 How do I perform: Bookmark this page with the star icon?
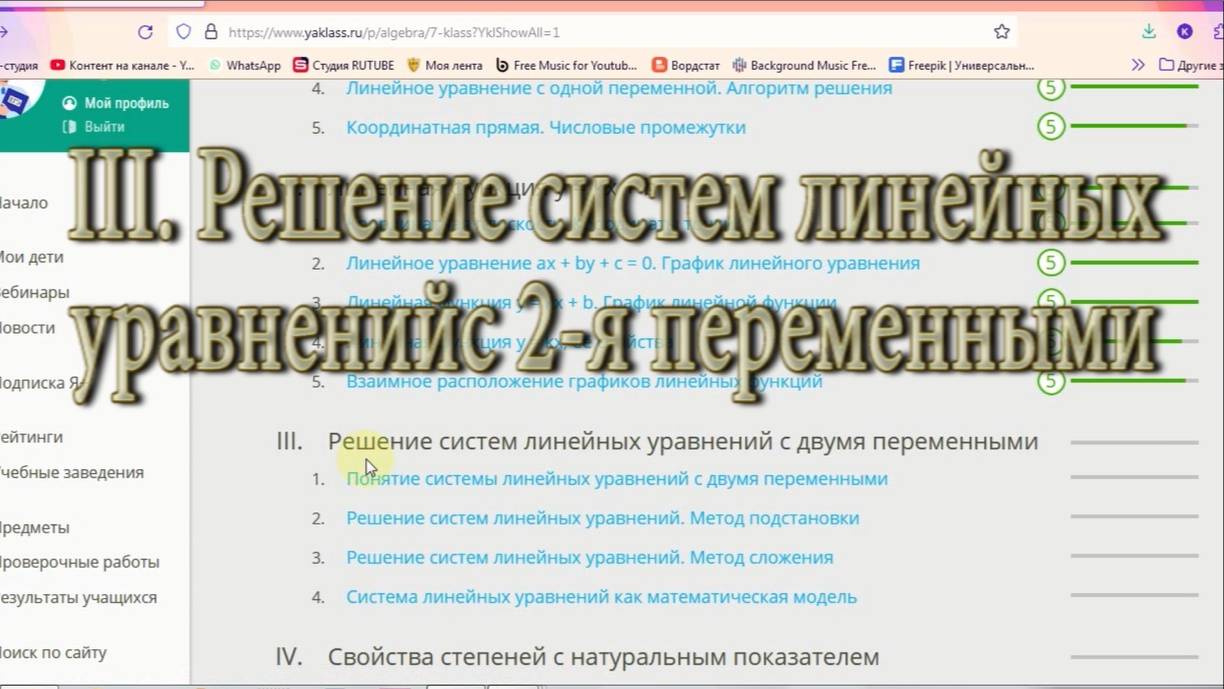1002,32
